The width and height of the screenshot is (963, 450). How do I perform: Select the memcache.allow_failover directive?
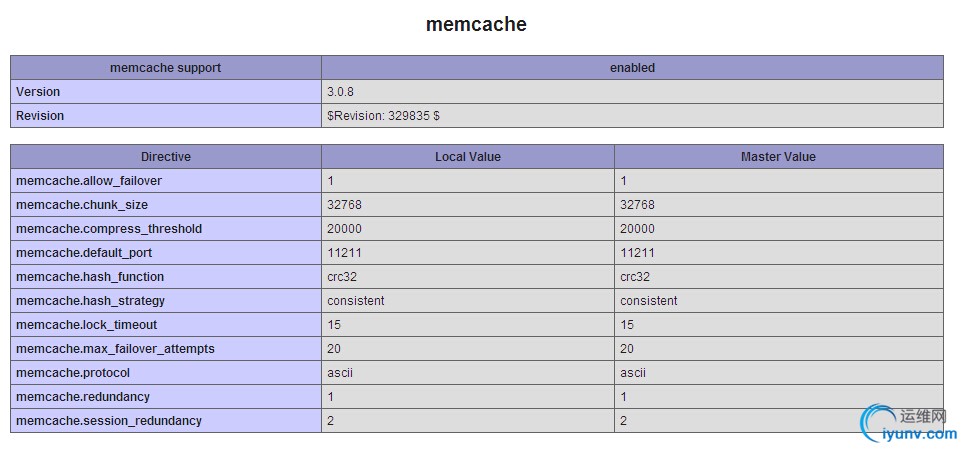(x=89, y=181)
